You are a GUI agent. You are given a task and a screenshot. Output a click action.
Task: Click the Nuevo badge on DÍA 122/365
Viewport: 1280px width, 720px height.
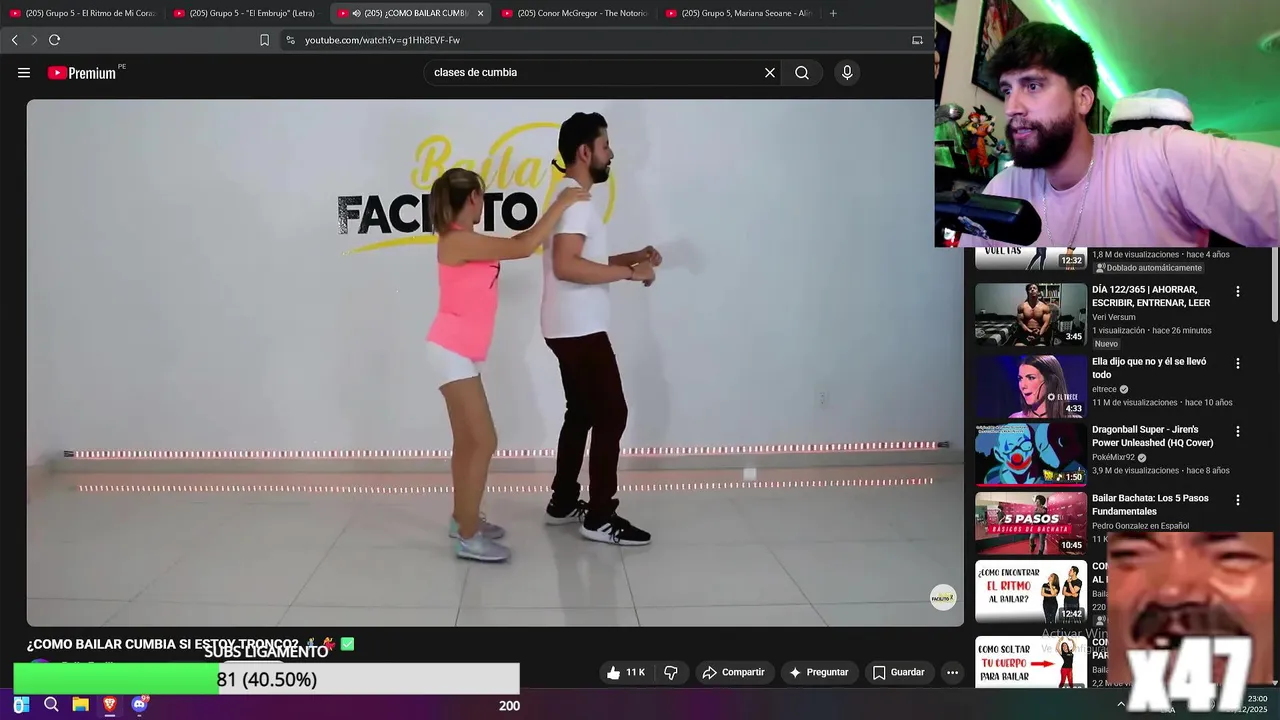1106,344
